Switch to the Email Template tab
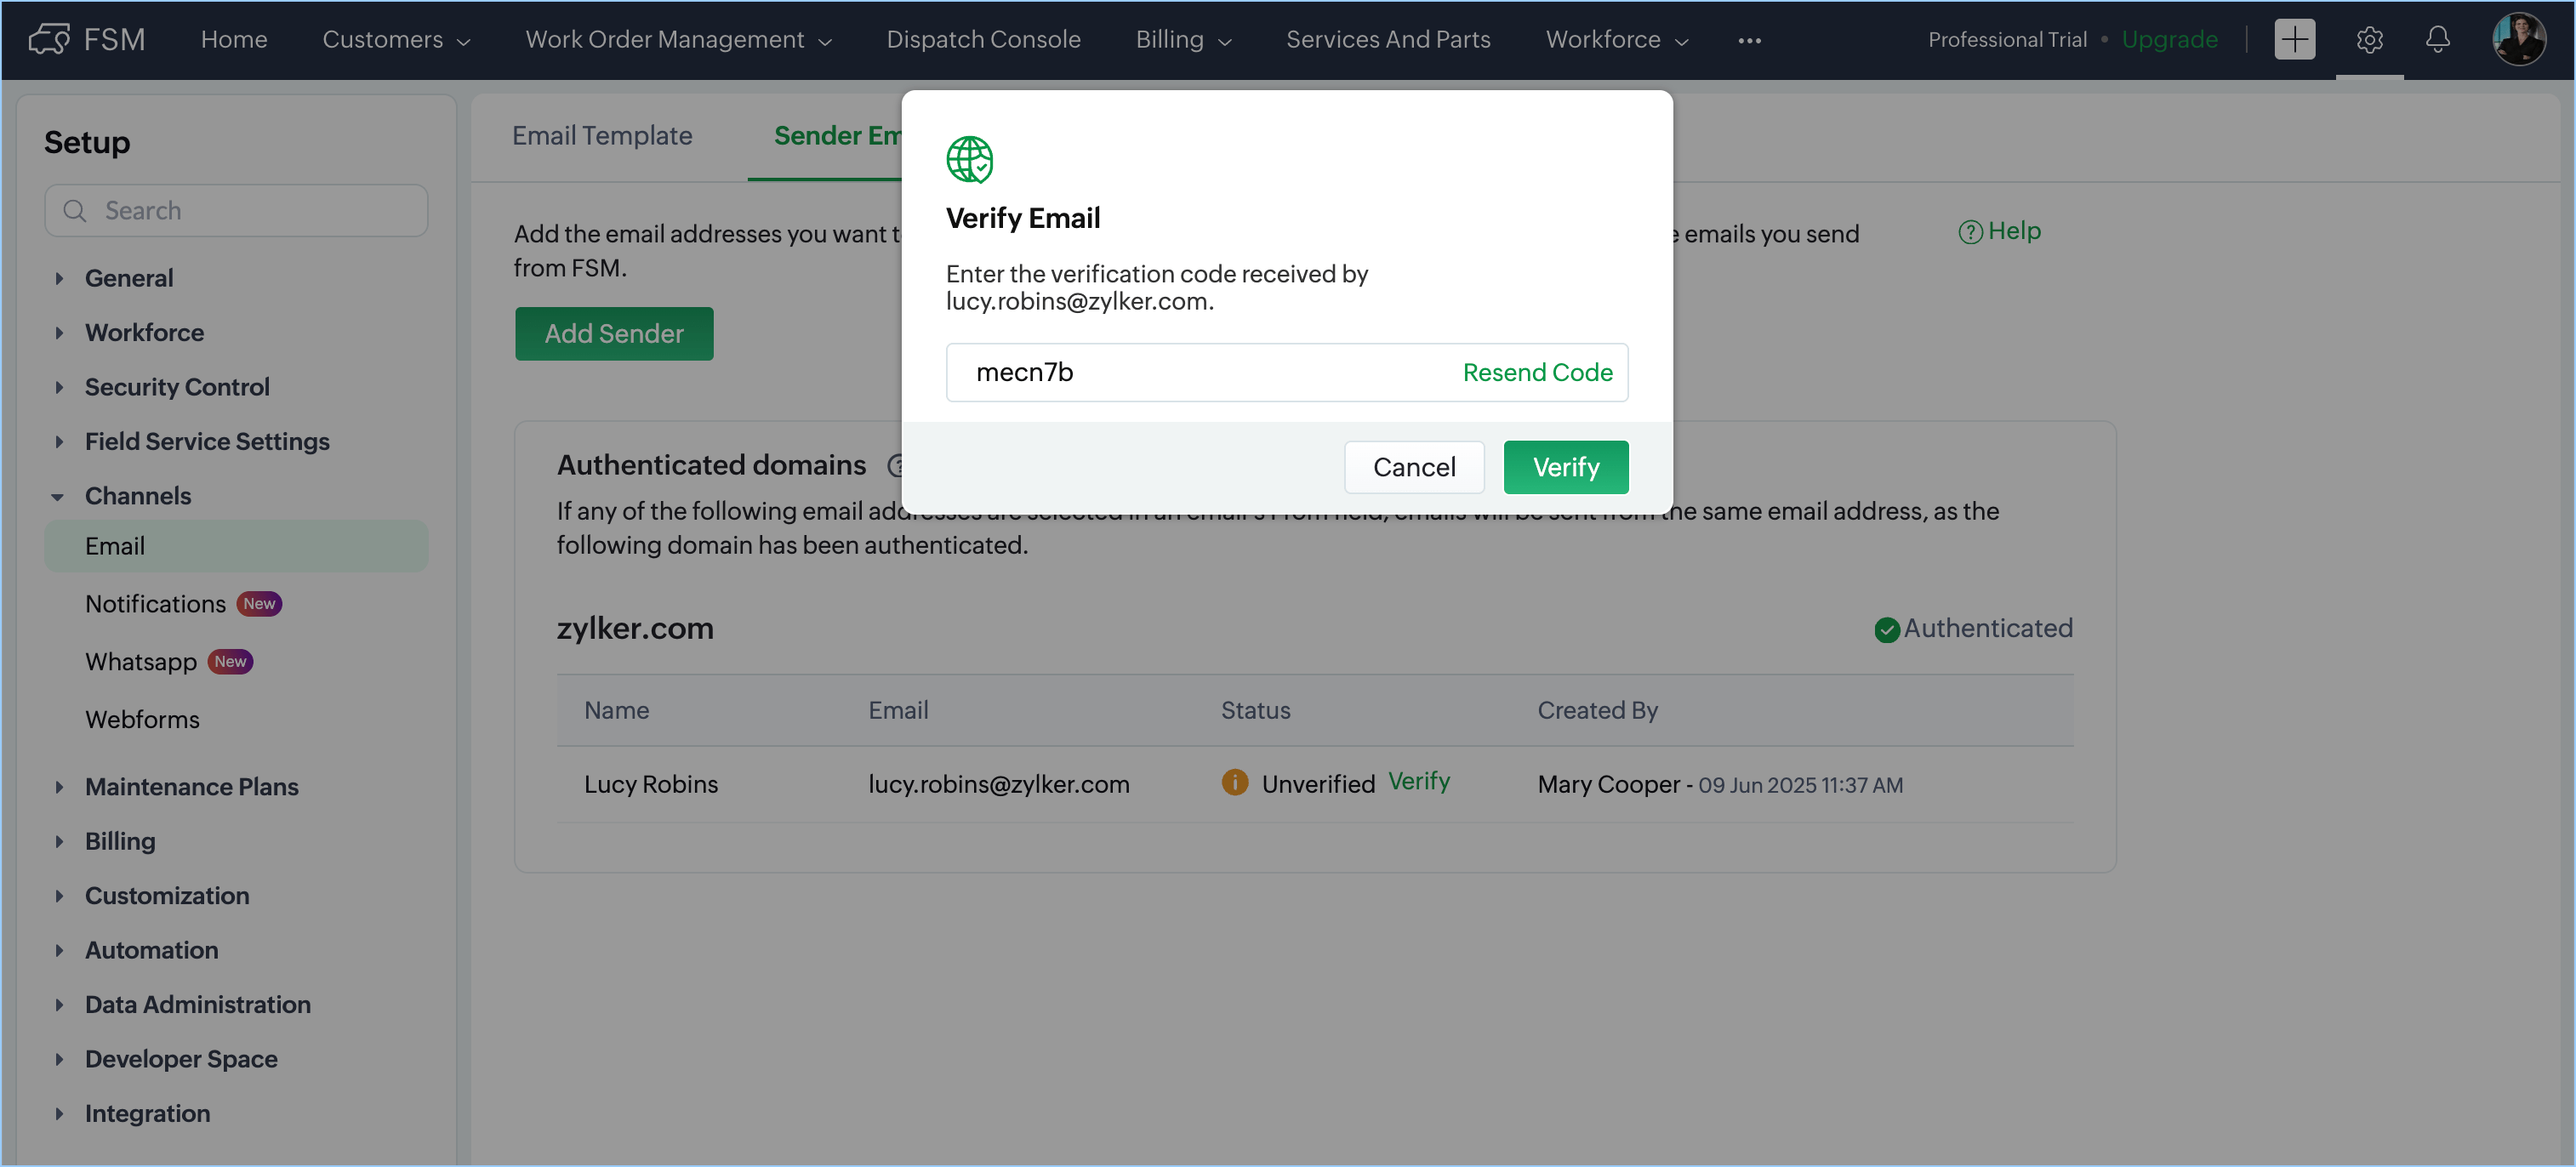Image resolution: width=2576 pixels, height=1167 pixels. tap(602, 135)
